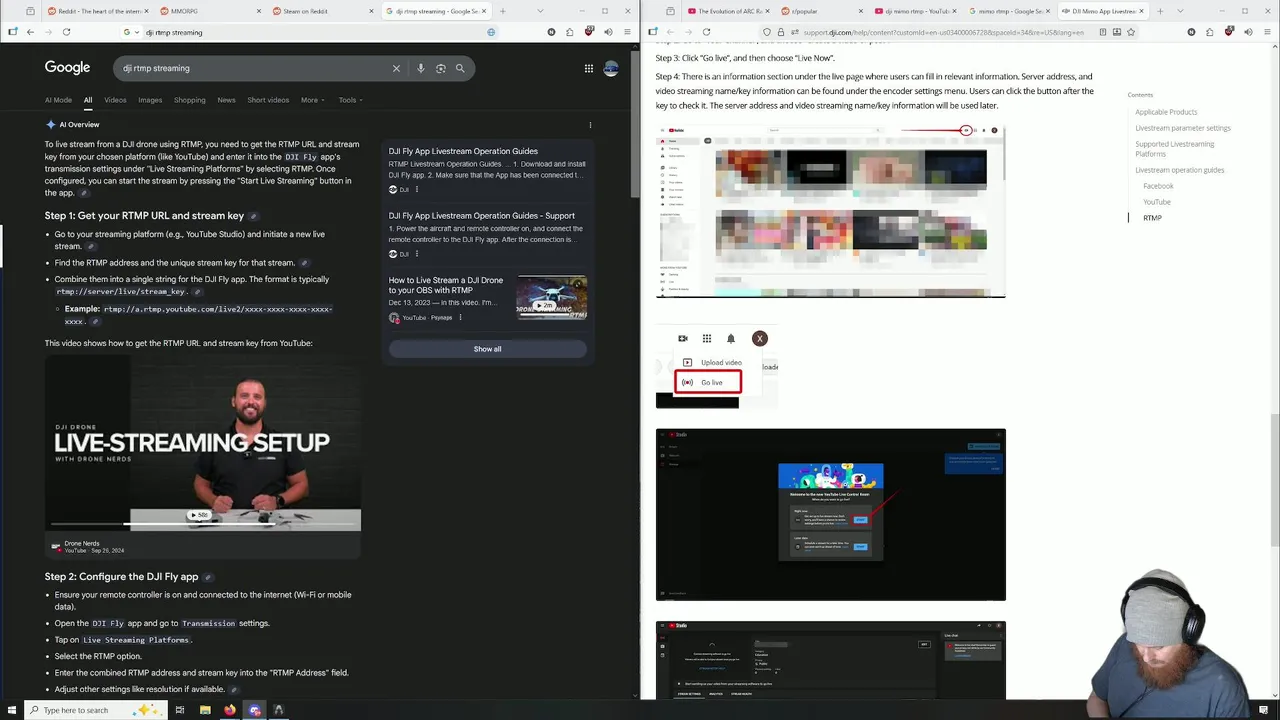
Task: Jump to RTMP section in Contents
Action: [x=1152, y=218]
